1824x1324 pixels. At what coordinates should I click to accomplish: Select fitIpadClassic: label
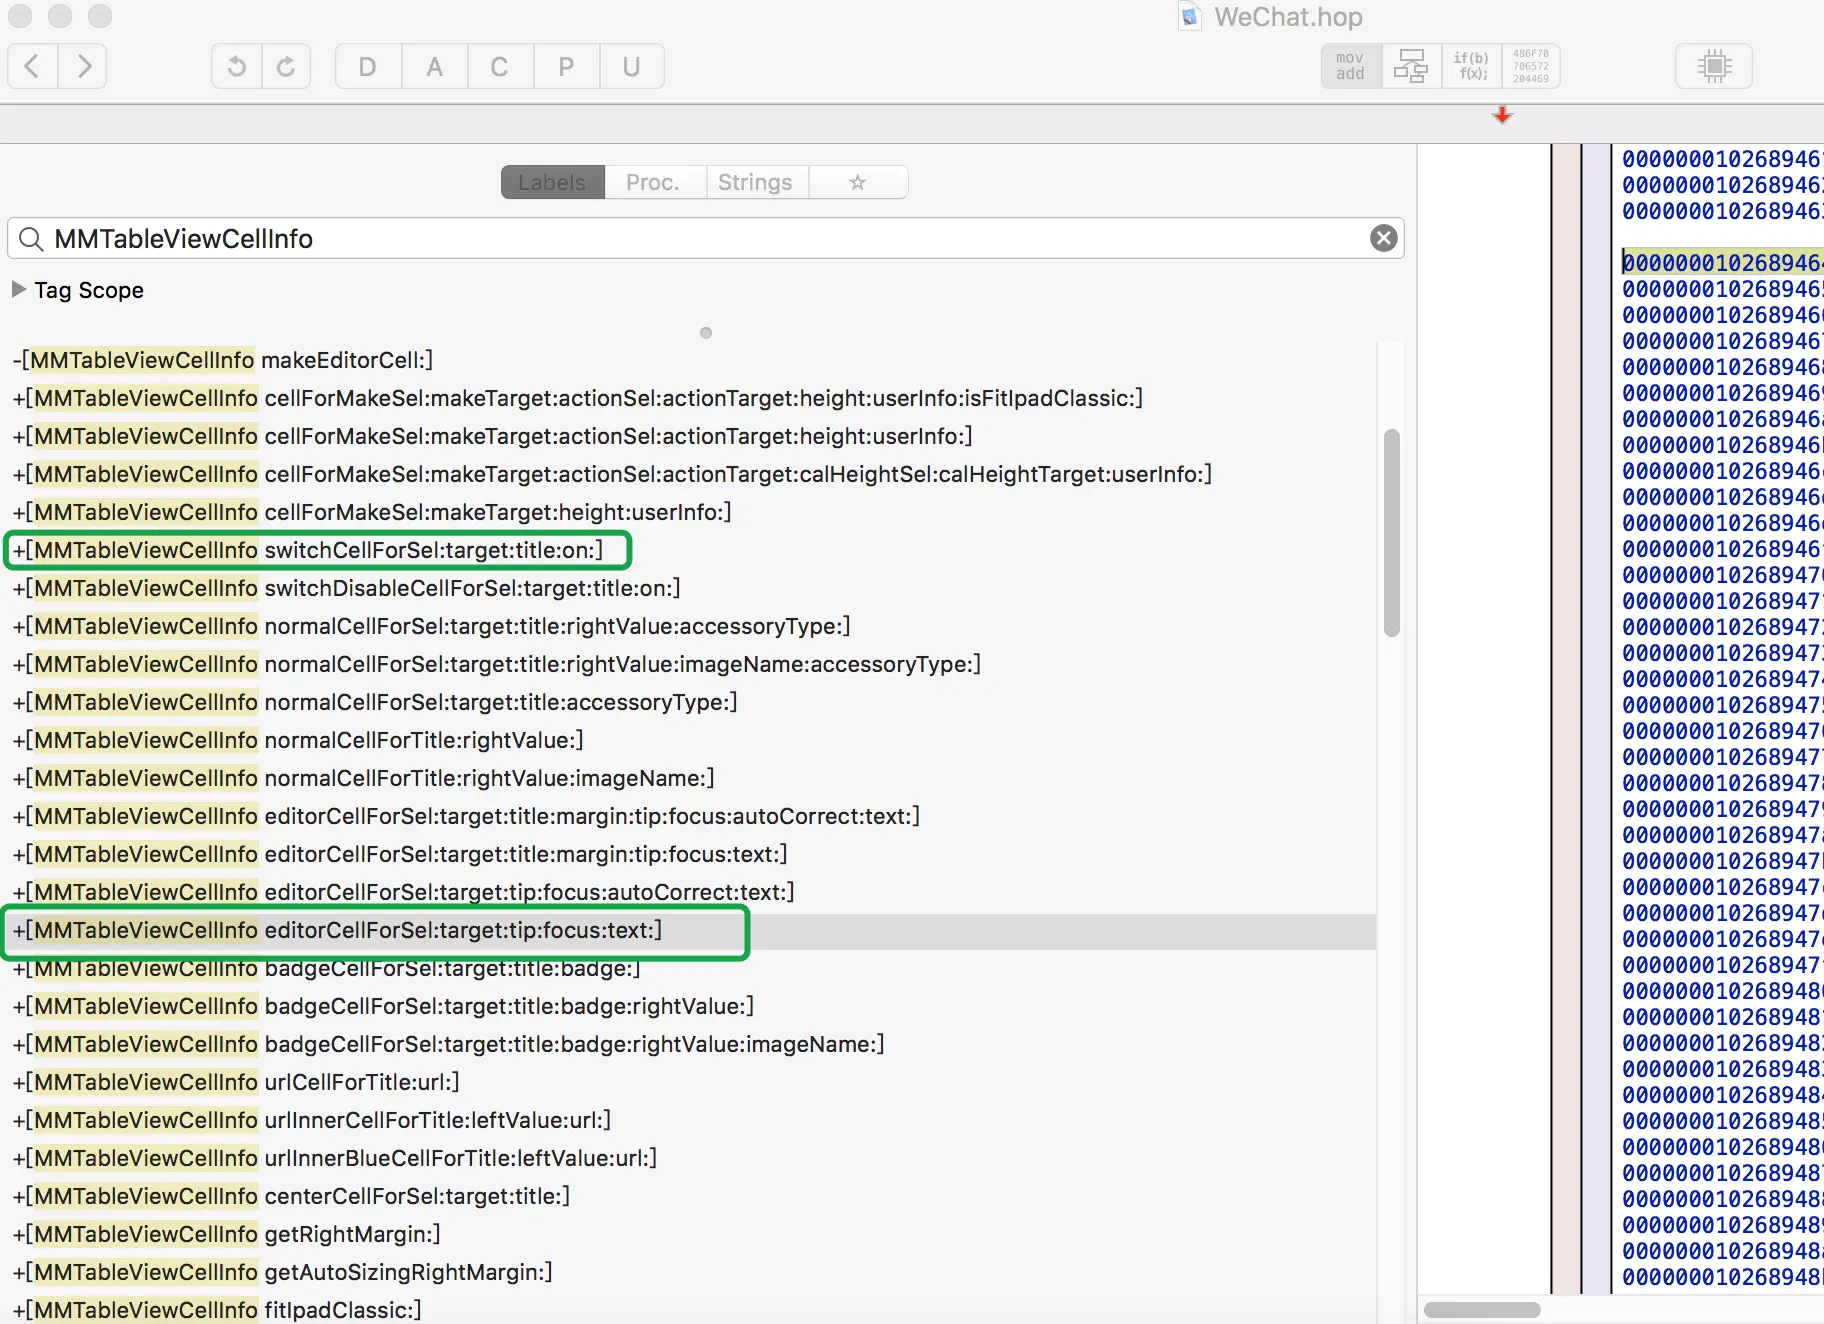(x=217, y=1310)
